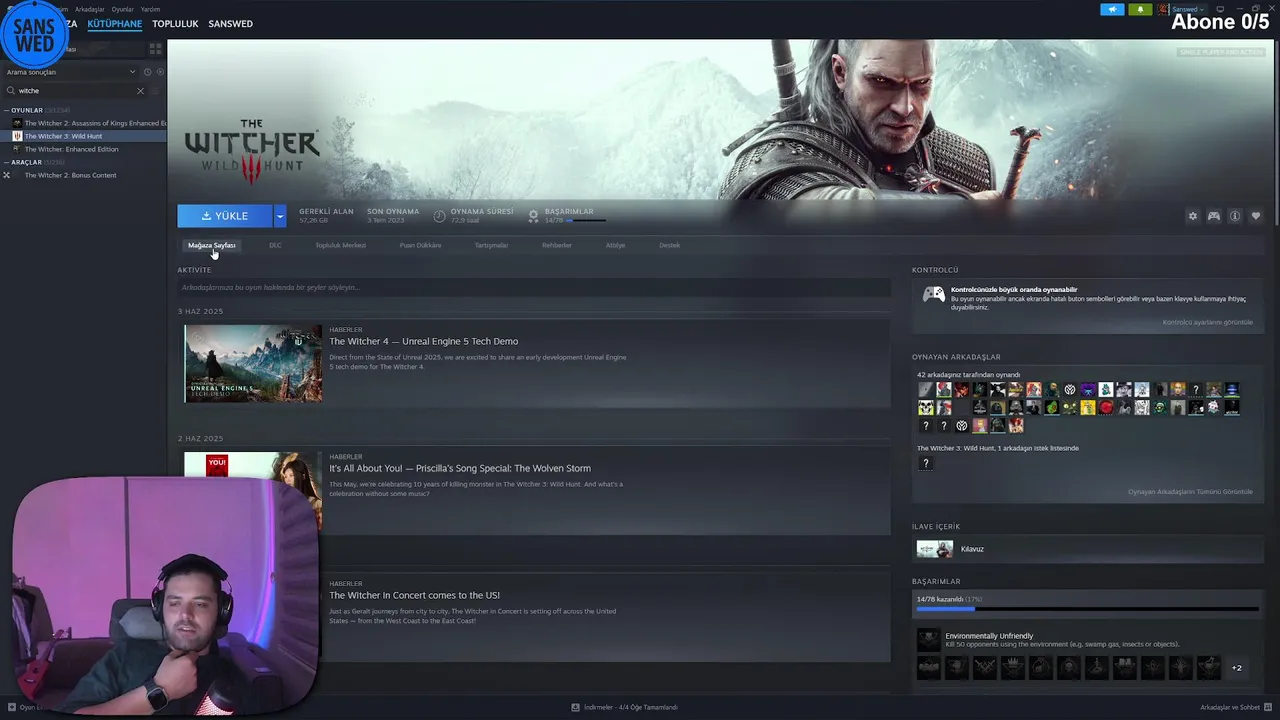Clear the library search text

coord(140,91)
